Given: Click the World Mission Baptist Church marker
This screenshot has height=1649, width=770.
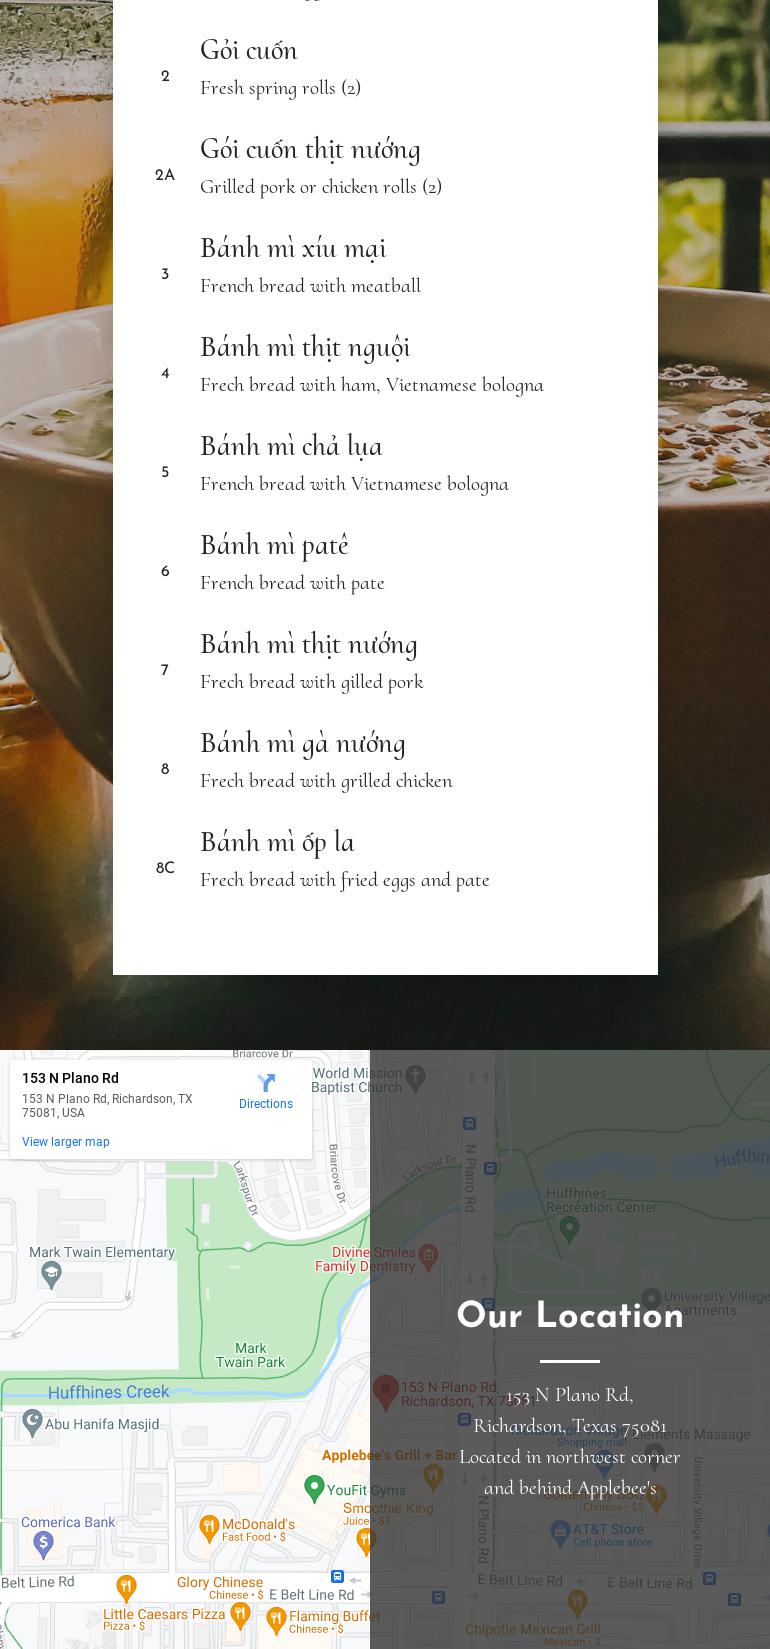Looking at the screenshot, I should (x=416, y=1077).
